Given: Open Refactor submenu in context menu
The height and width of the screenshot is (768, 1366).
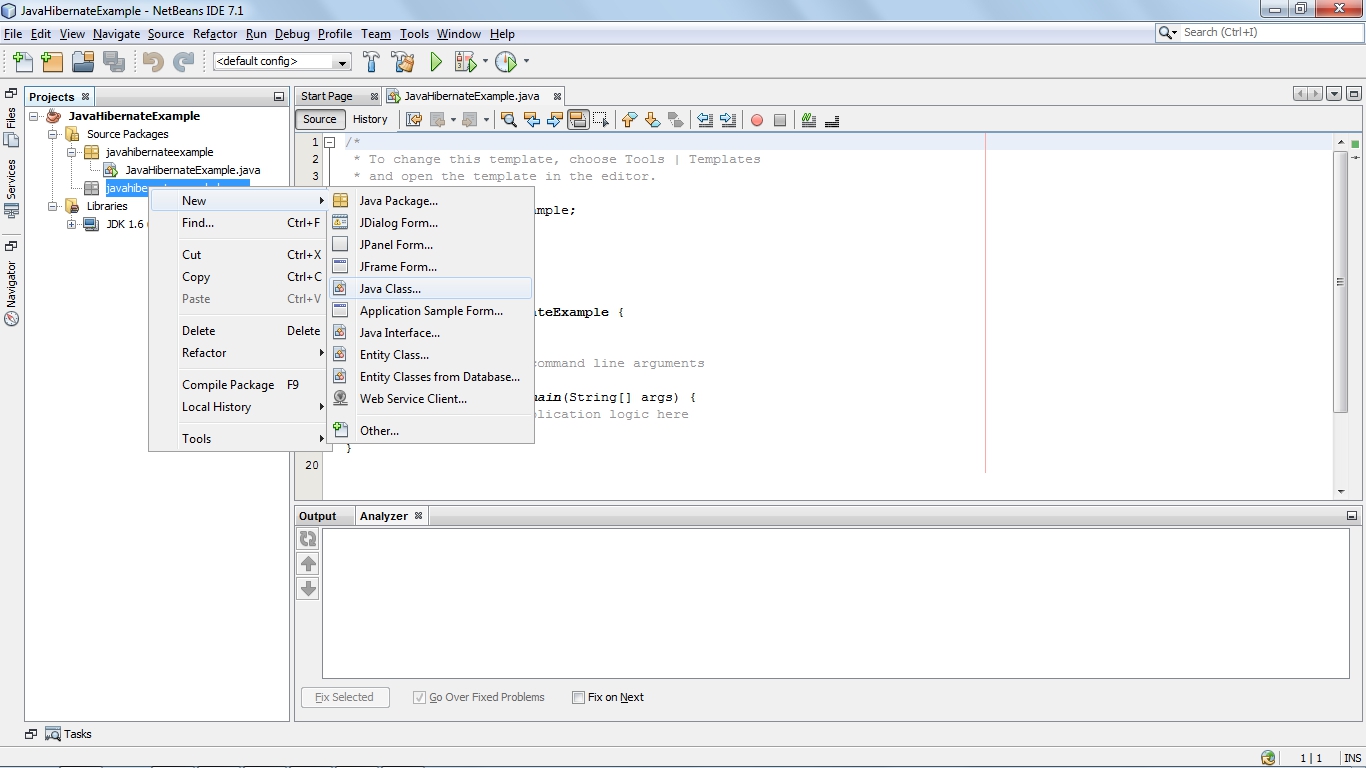Looking at the screenshot, I should point(238,353).
